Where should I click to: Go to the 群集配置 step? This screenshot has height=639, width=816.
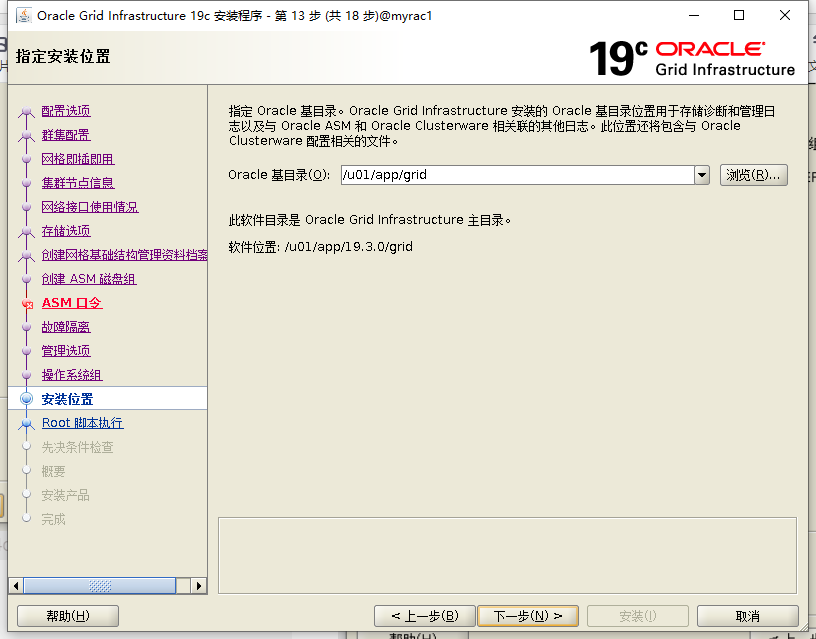pyautogui.click(x=66, y=135)
